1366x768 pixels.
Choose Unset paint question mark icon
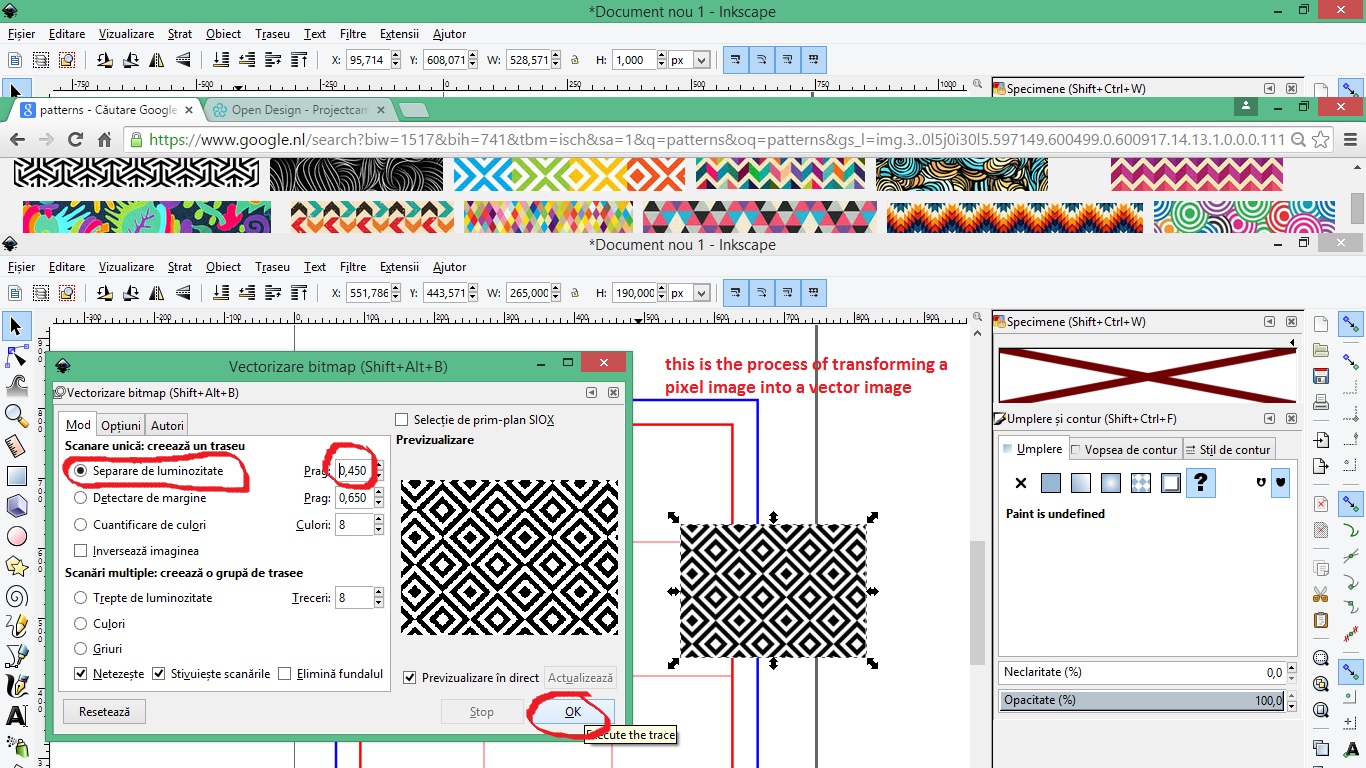tap(1201, 483)
